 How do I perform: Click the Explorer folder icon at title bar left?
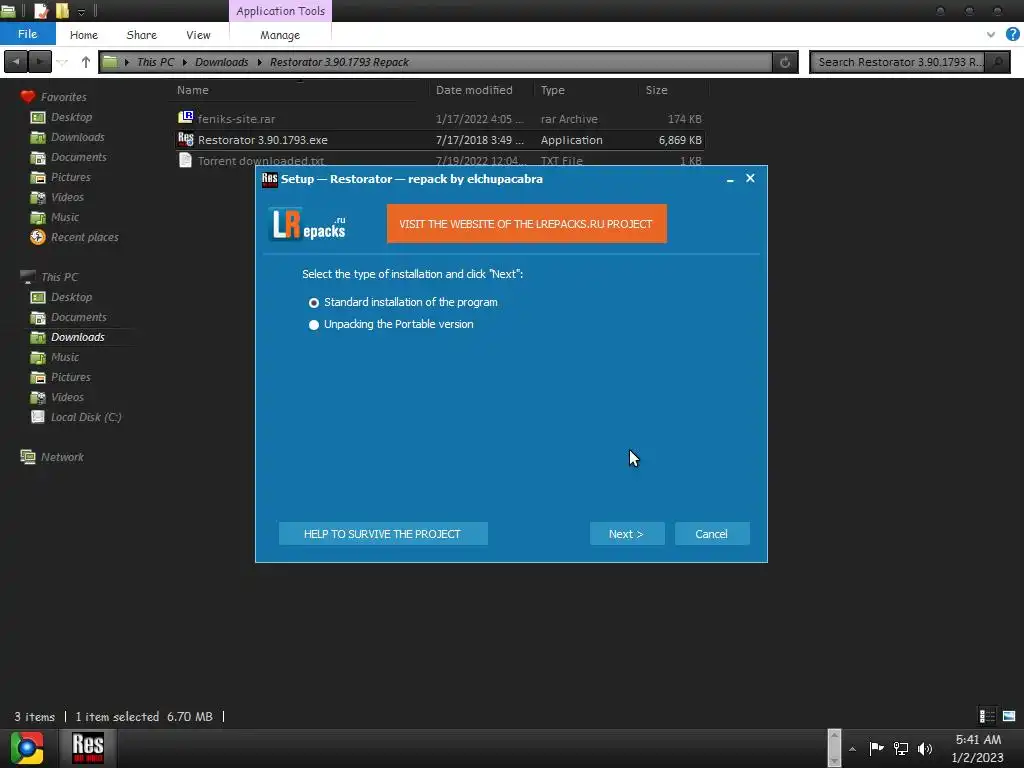pos(8,10)
